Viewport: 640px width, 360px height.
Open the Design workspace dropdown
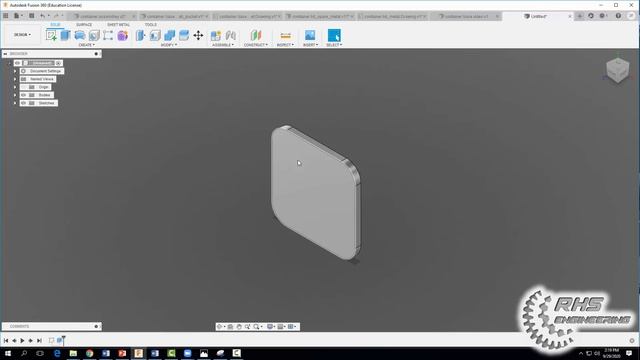(22, 35)
